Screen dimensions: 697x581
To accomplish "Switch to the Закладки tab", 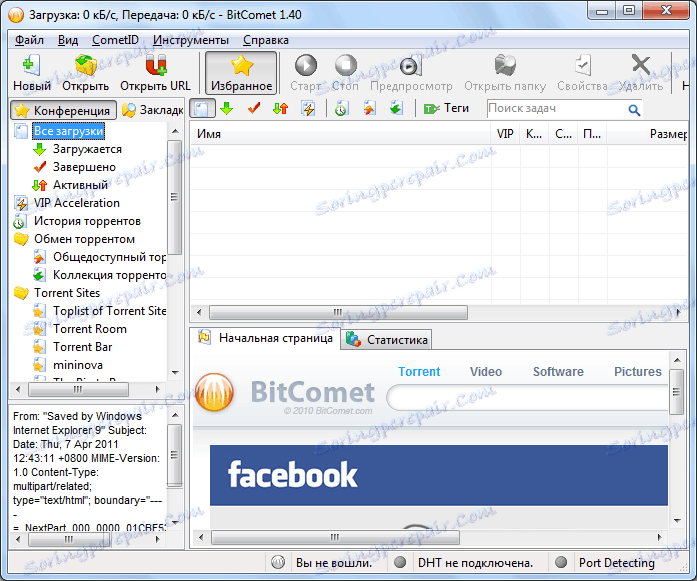I will (152, 110).
